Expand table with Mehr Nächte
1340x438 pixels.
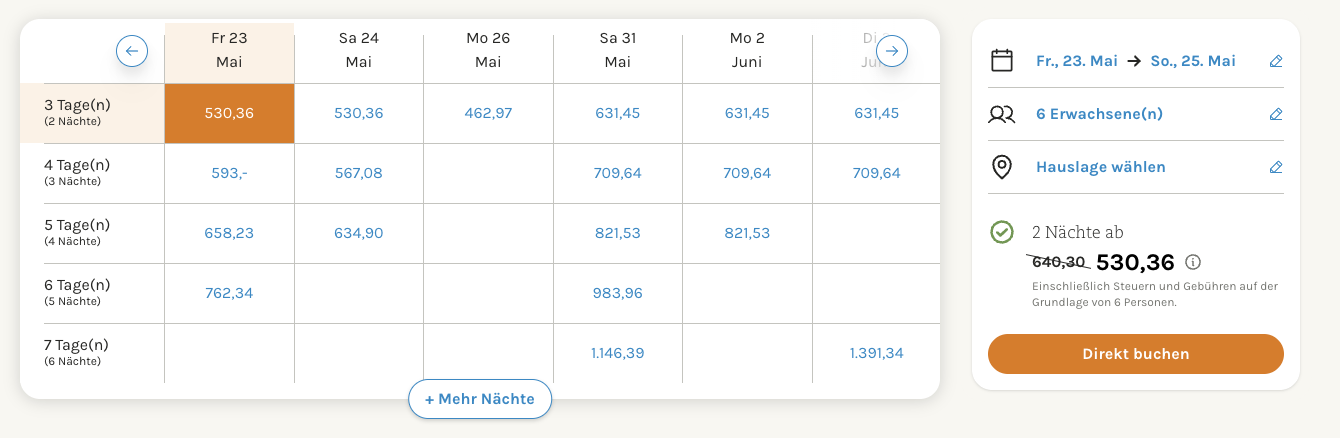click(480, 399)
